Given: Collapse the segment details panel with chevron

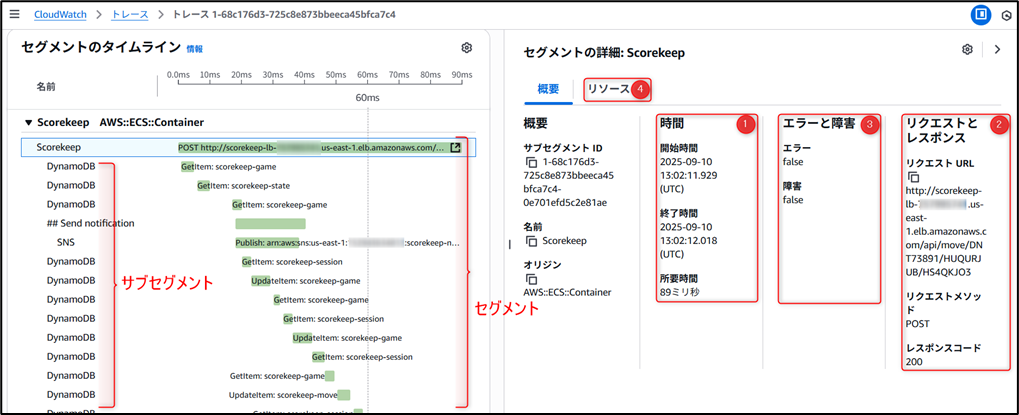Looking at the screenshot, I should 997,49.
